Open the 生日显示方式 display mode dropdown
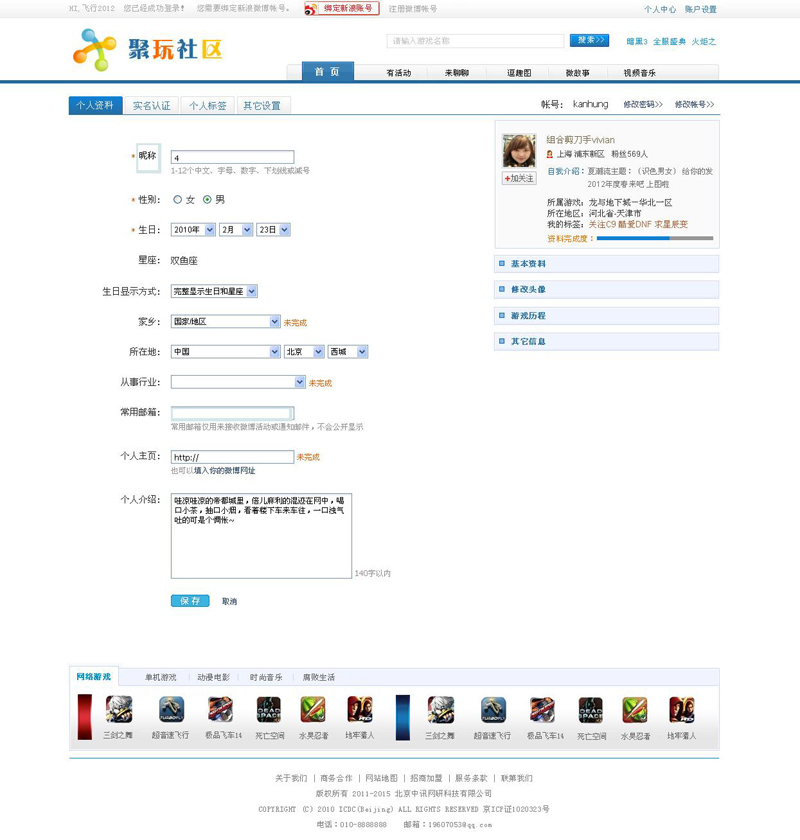800x840 pixels. click(x=214, y=291)
